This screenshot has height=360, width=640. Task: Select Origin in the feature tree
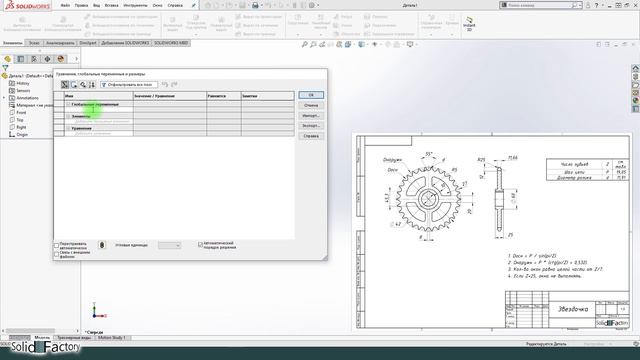(18, 135)
